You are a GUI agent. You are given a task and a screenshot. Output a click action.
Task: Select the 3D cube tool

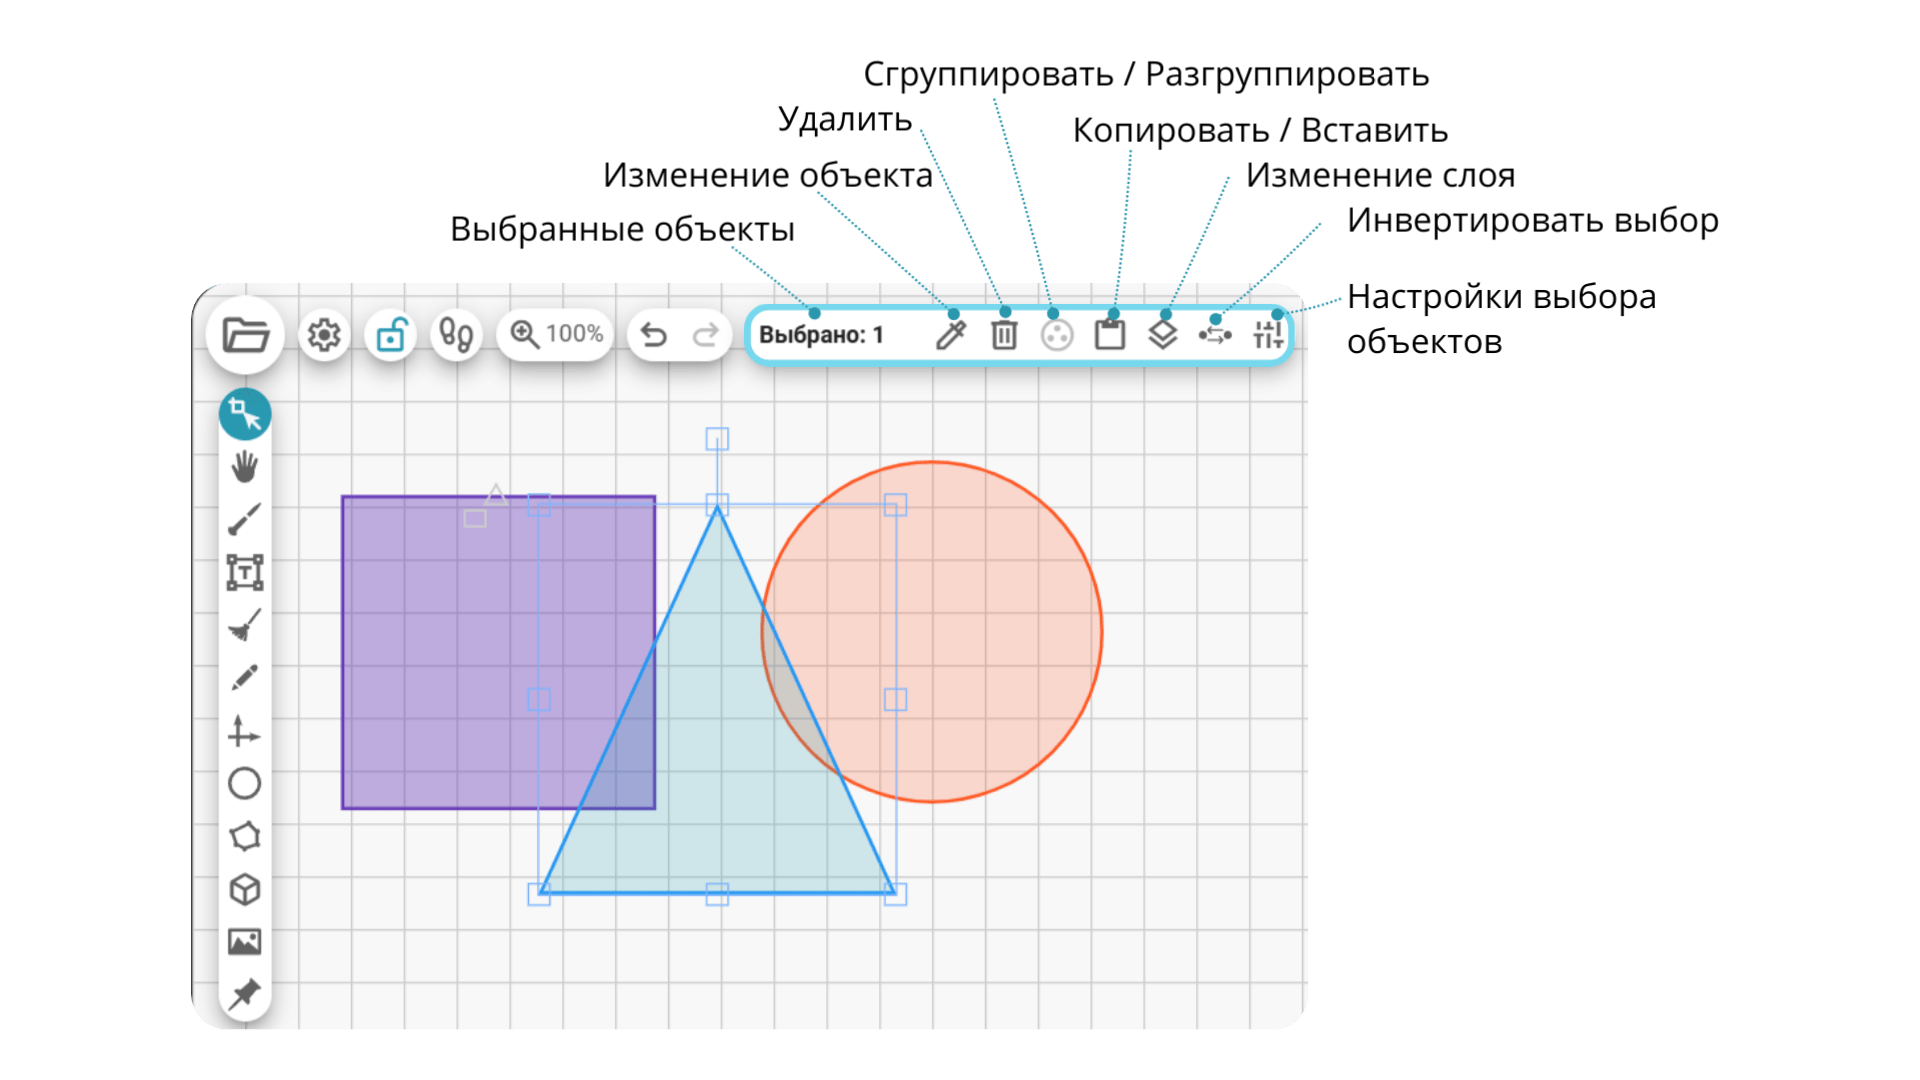(x=245, y=889)
